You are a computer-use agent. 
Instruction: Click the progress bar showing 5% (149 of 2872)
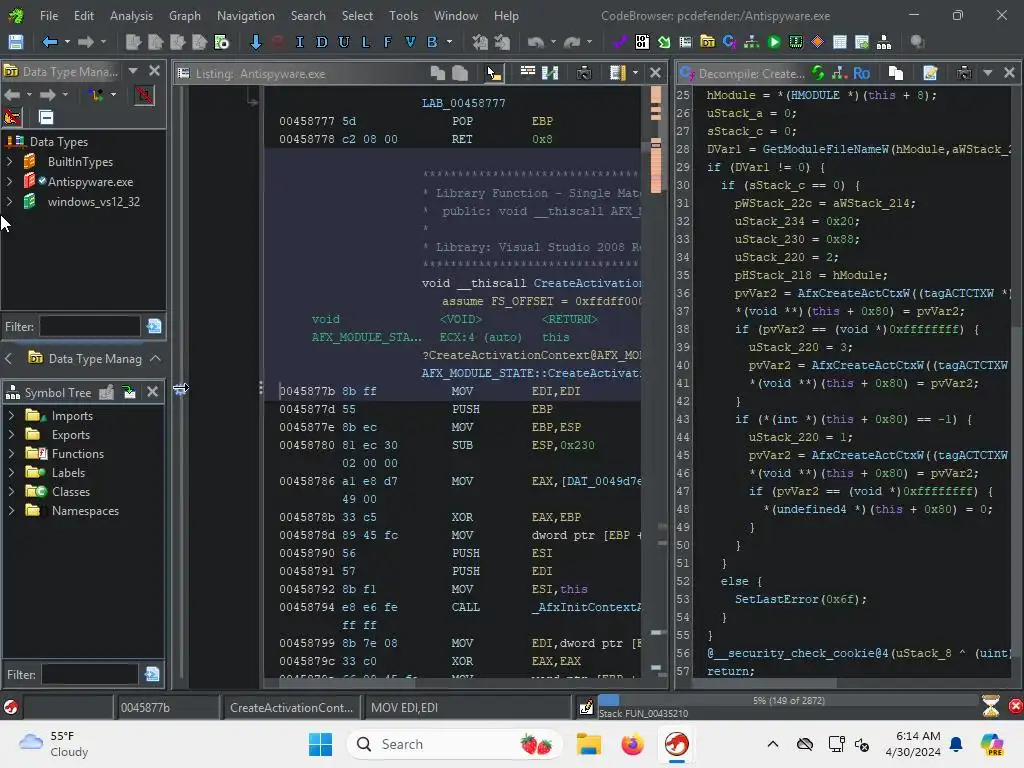pos(788,701)
